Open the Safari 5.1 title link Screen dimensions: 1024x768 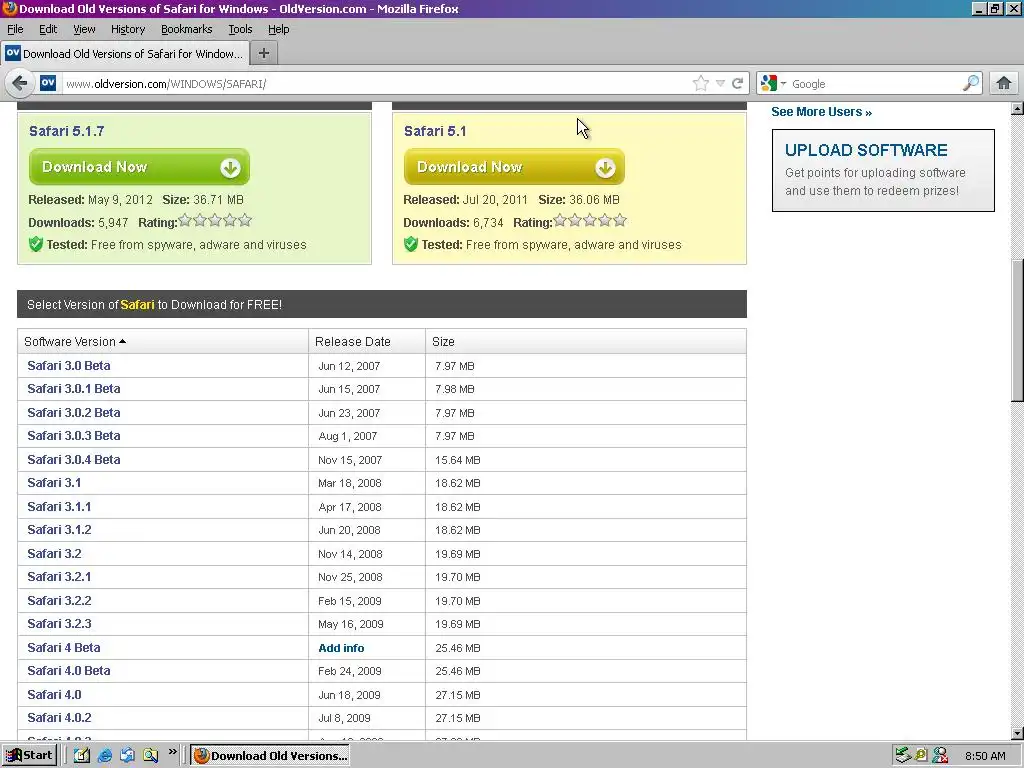point(435,131)
